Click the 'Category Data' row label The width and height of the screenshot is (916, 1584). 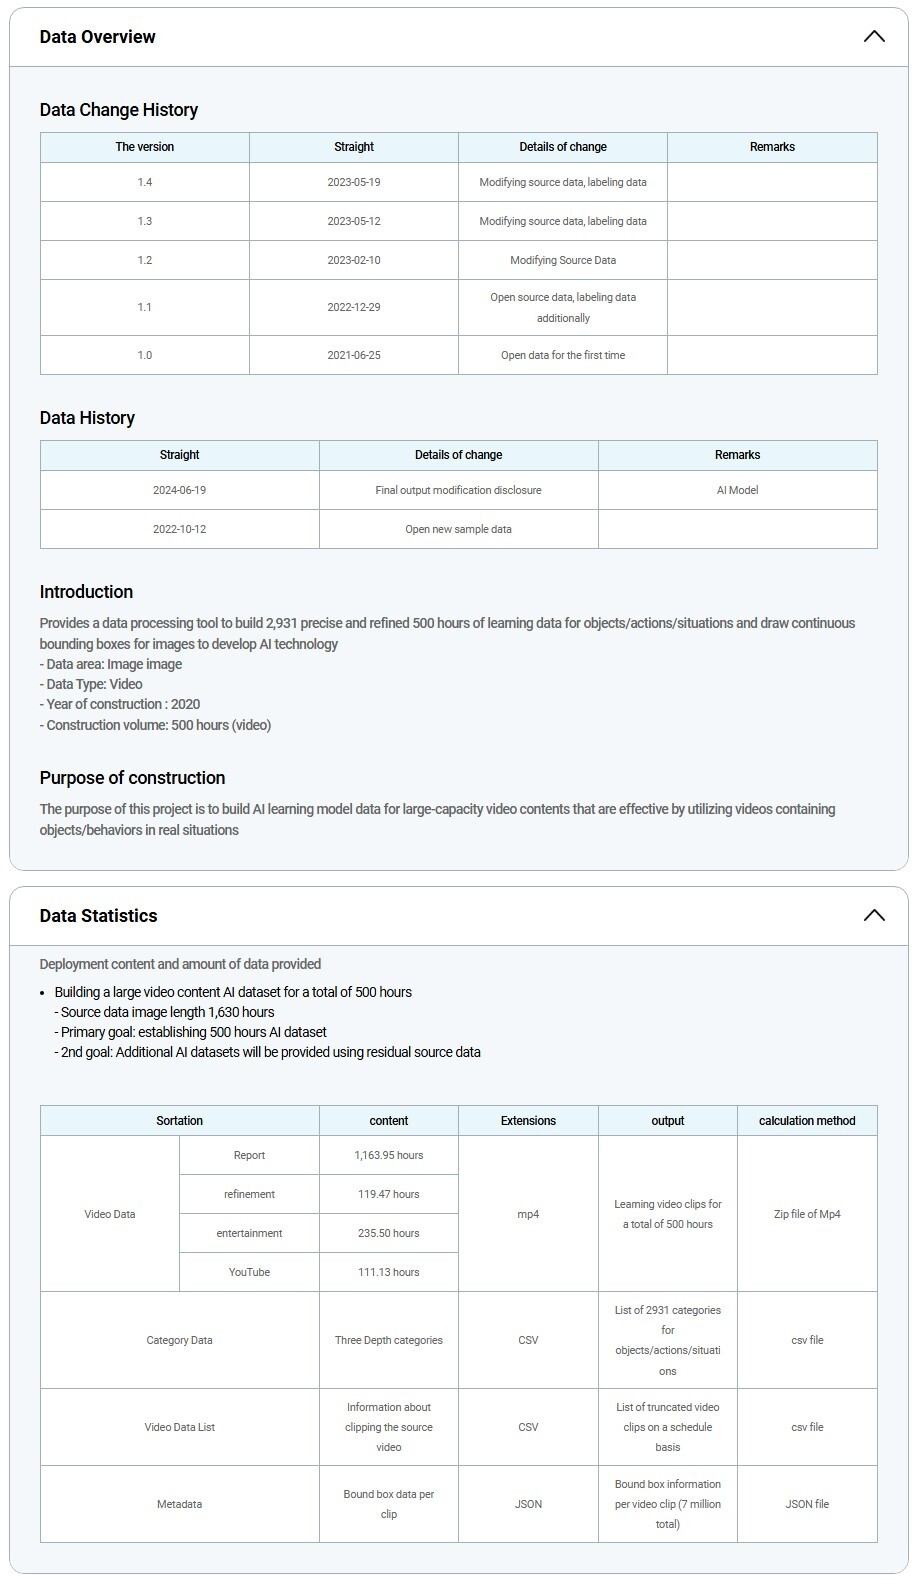179,1340
